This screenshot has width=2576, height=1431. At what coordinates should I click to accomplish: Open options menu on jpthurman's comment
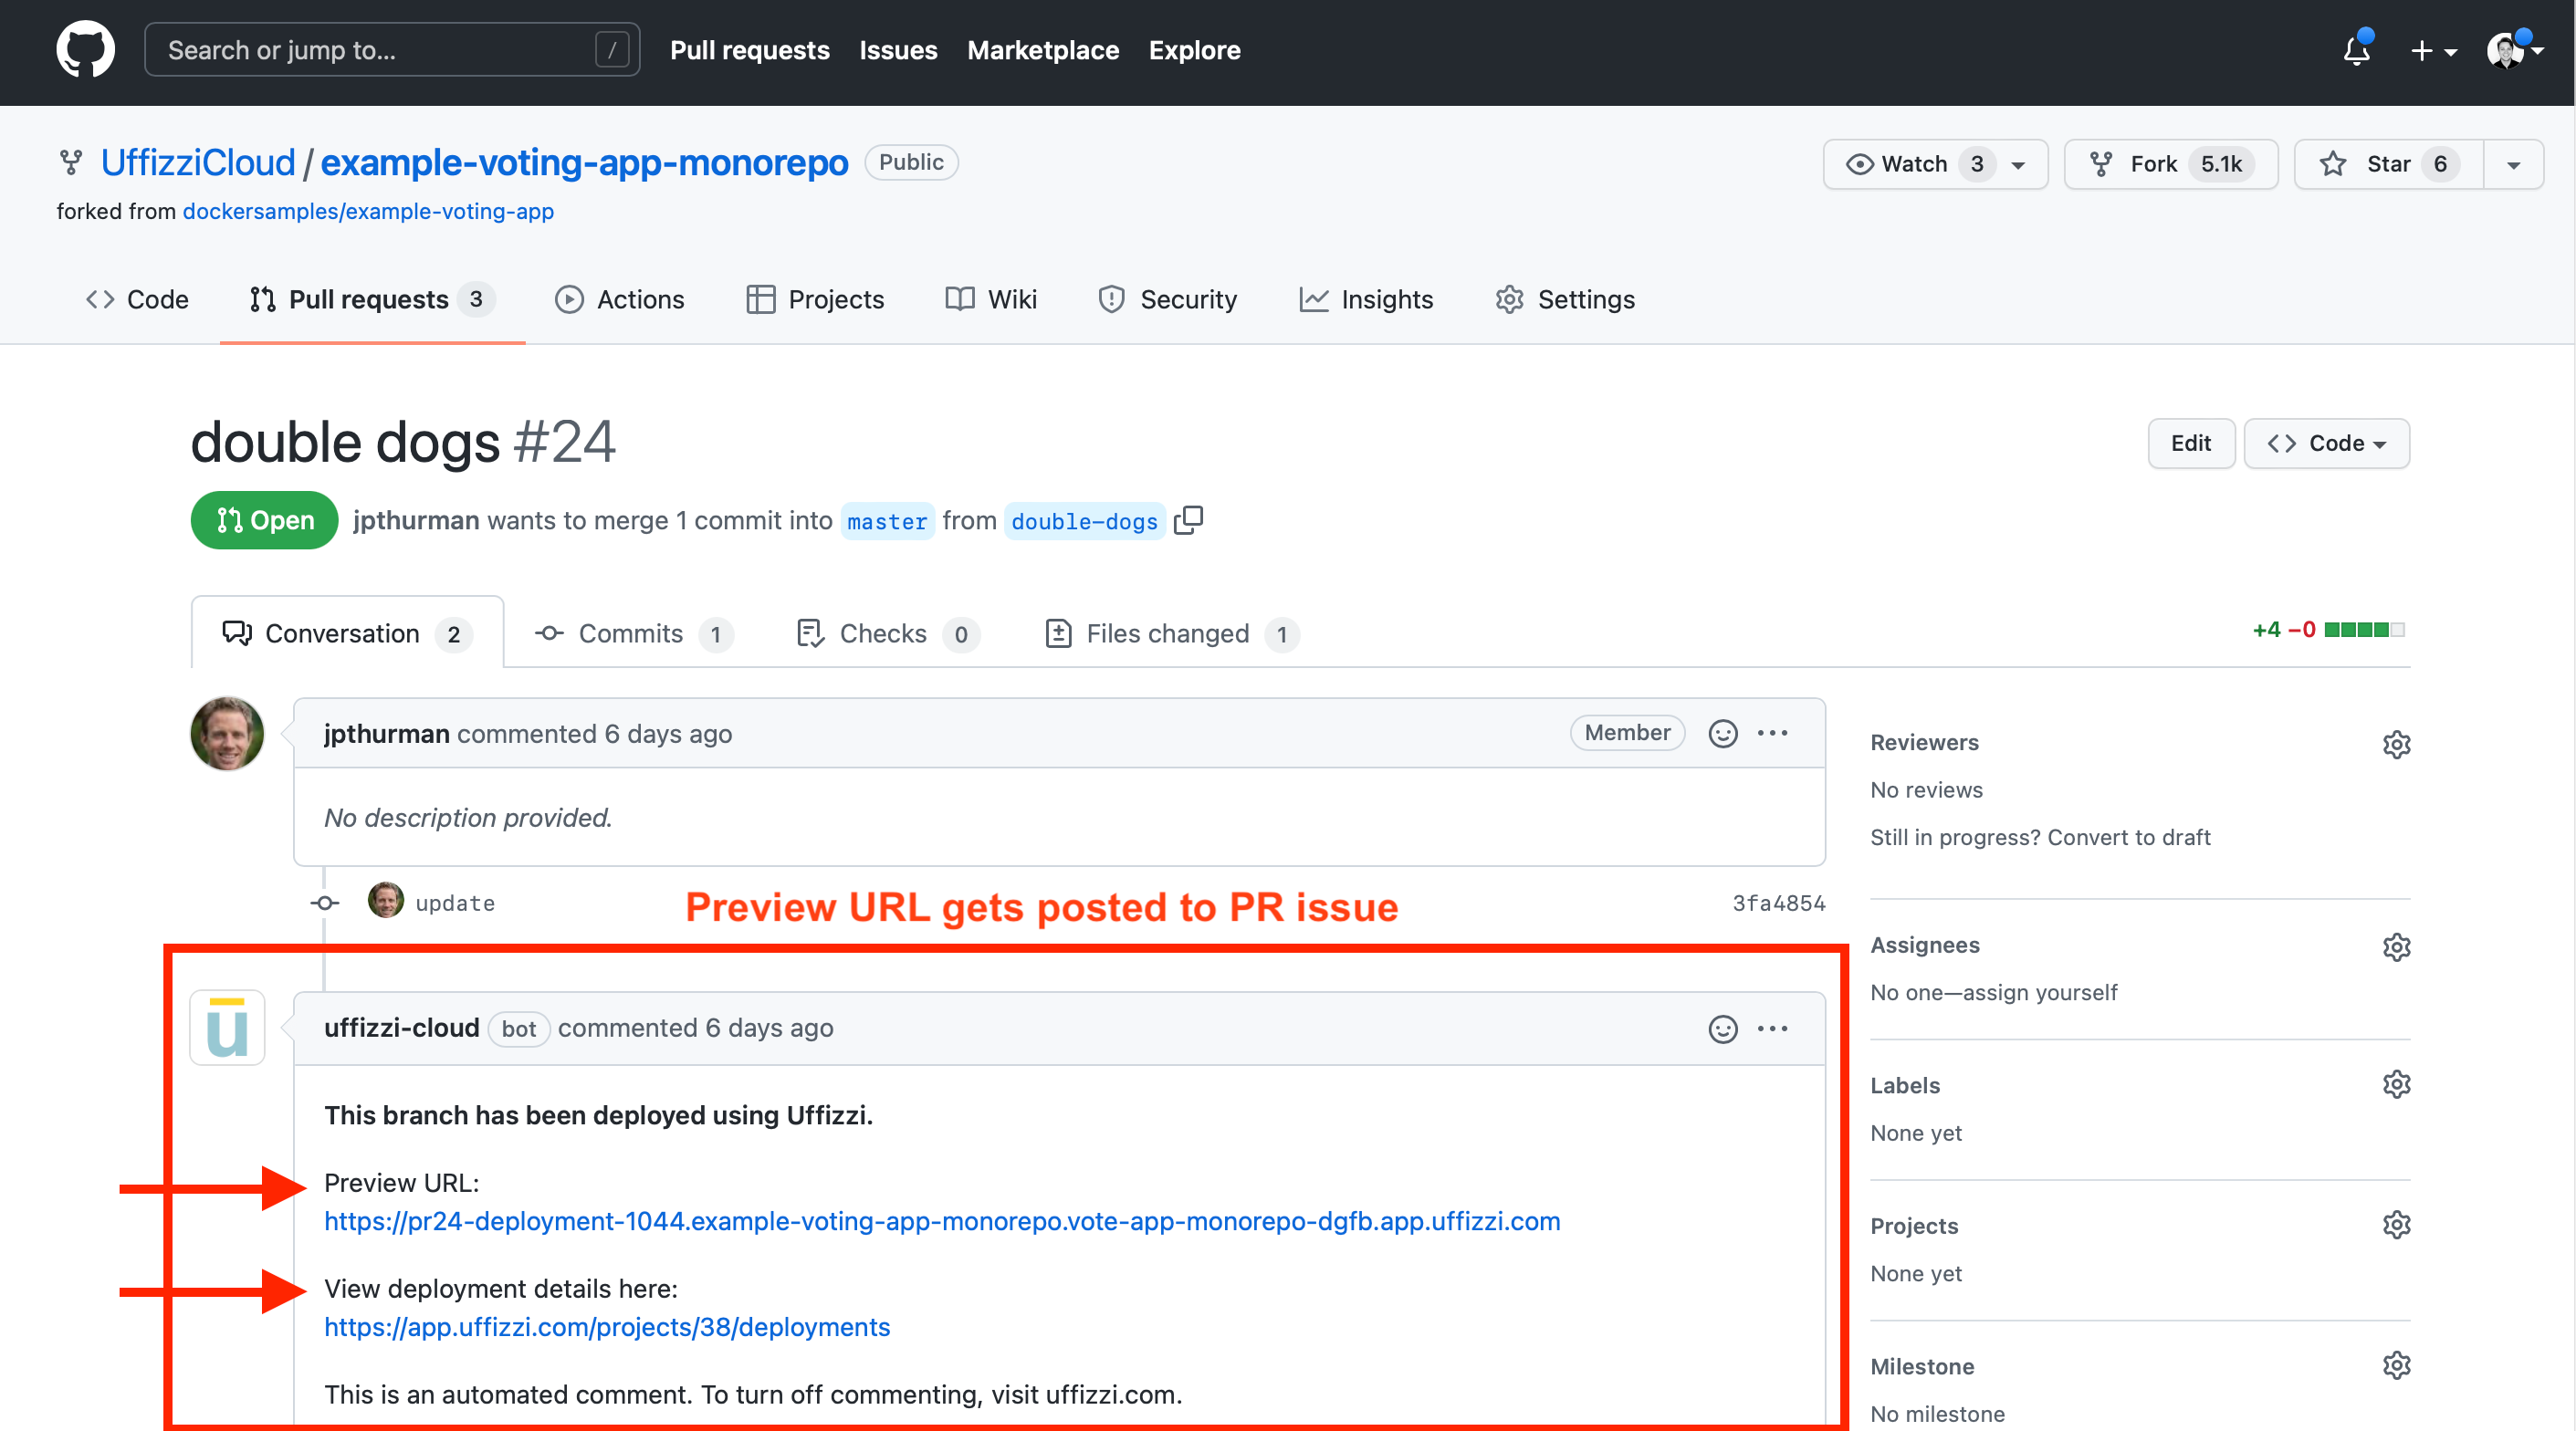[x=1772, y=733]
